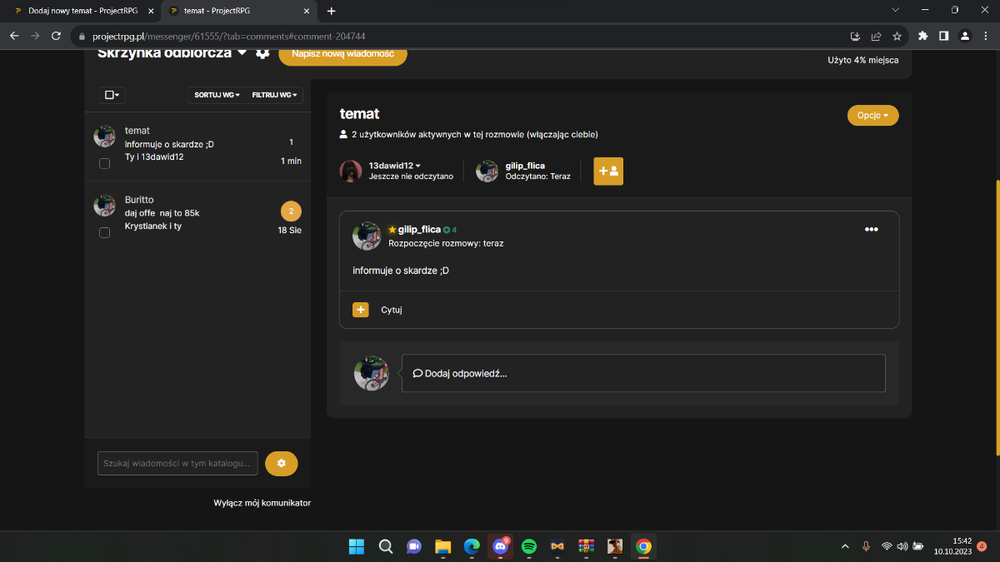The height and width of the screenshot is (562, 1000).
Task: Open inbox settings gear icon
Action: tap(262, 54)
